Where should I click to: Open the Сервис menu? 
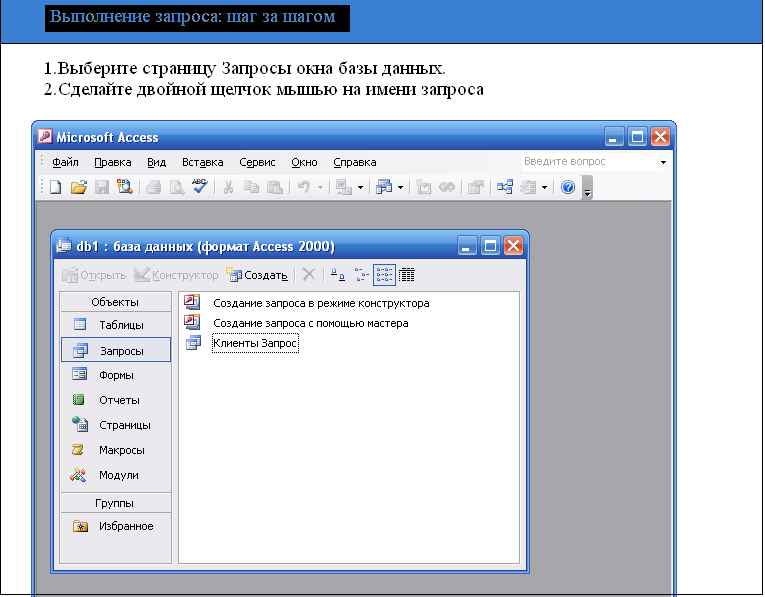point(257,162)
